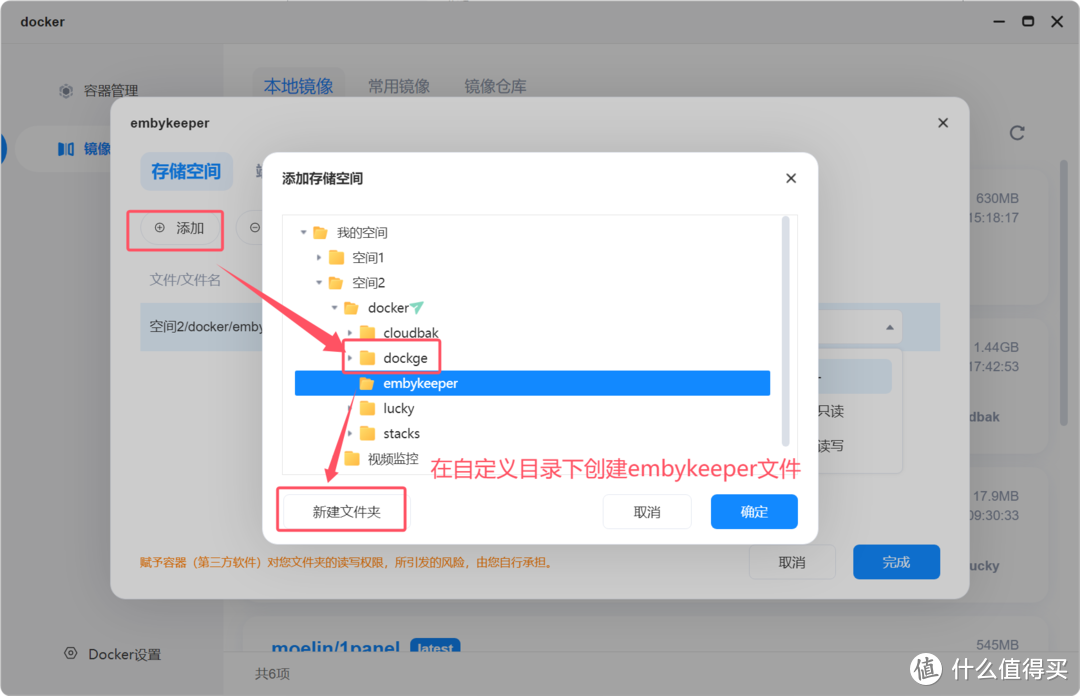Expand the 空间1 folder node
Viewport: 1080px width, 696px height.
click(x=319, y=257)
